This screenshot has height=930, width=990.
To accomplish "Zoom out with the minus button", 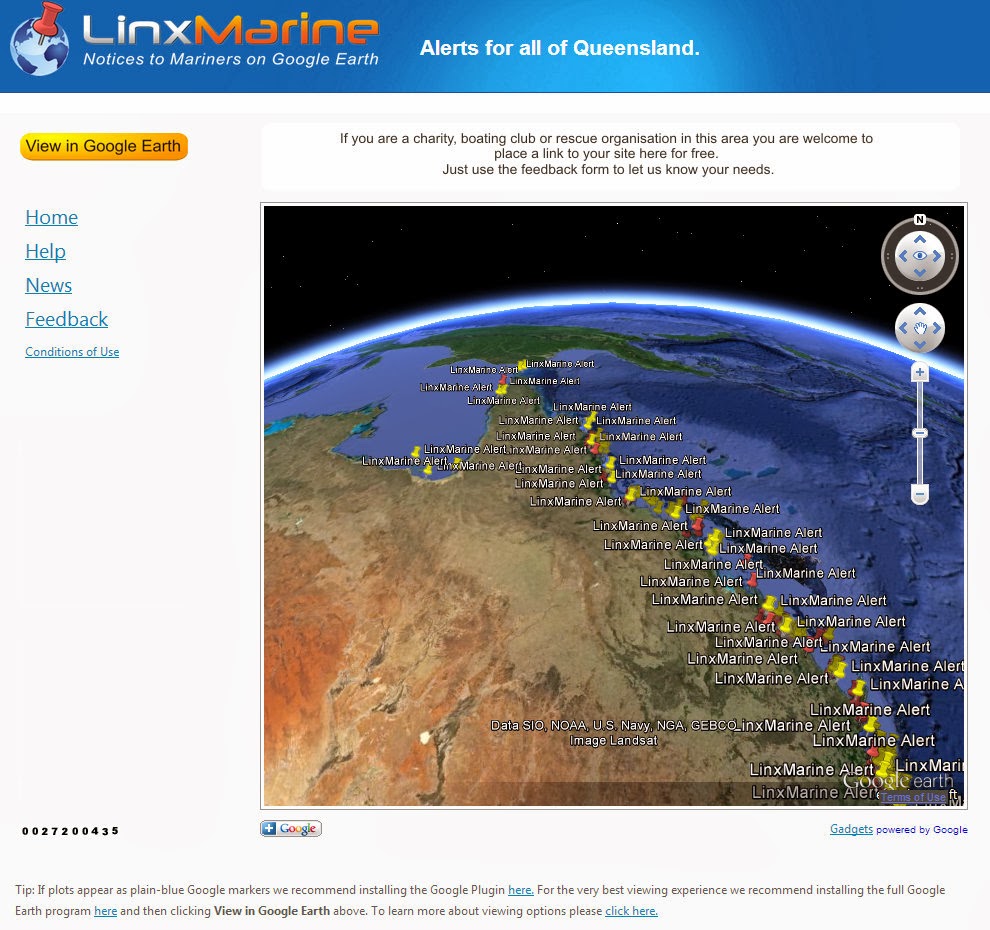I will click(x=919, y=494).
